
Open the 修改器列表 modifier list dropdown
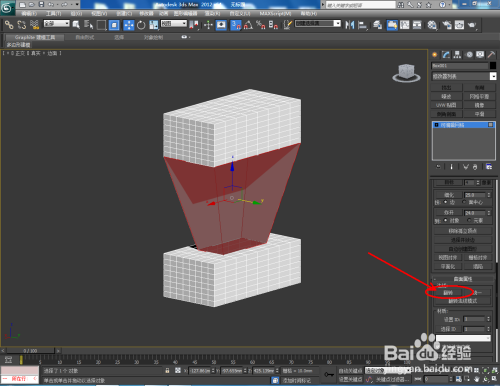coord(464,76)
